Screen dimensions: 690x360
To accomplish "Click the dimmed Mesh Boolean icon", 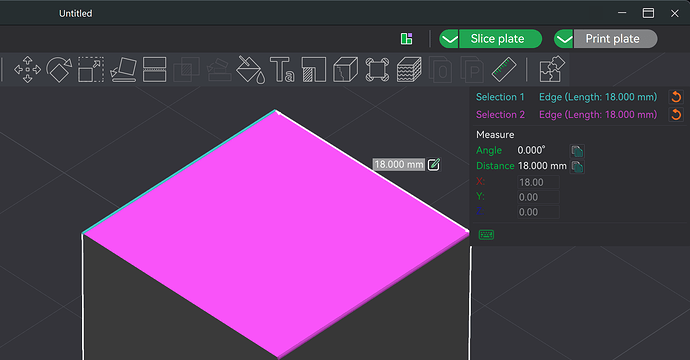I will coord(187,70).
